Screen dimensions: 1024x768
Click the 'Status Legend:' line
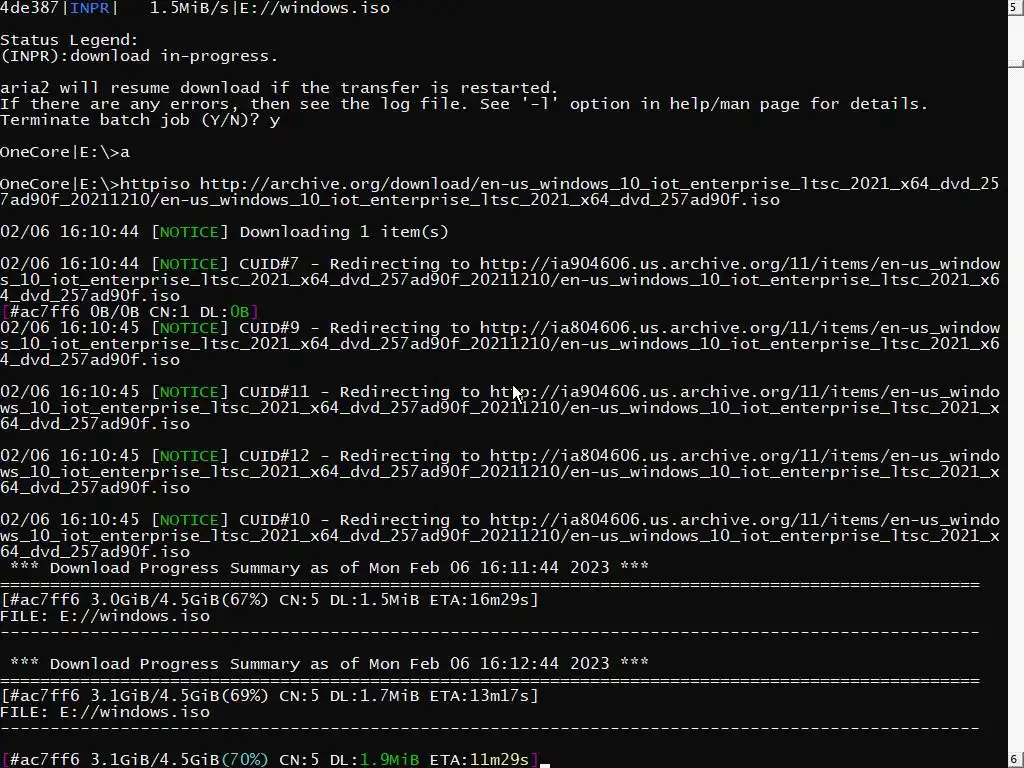pos(69,40)
